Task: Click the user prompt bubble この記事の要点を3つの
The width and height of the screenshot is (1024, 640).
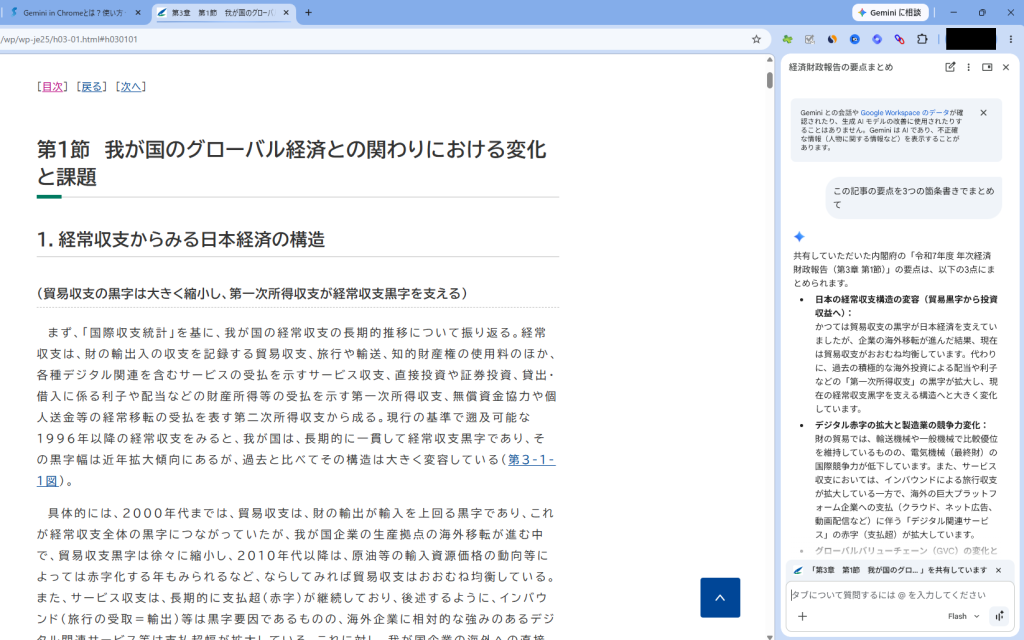Action: (x=914, y=198)
